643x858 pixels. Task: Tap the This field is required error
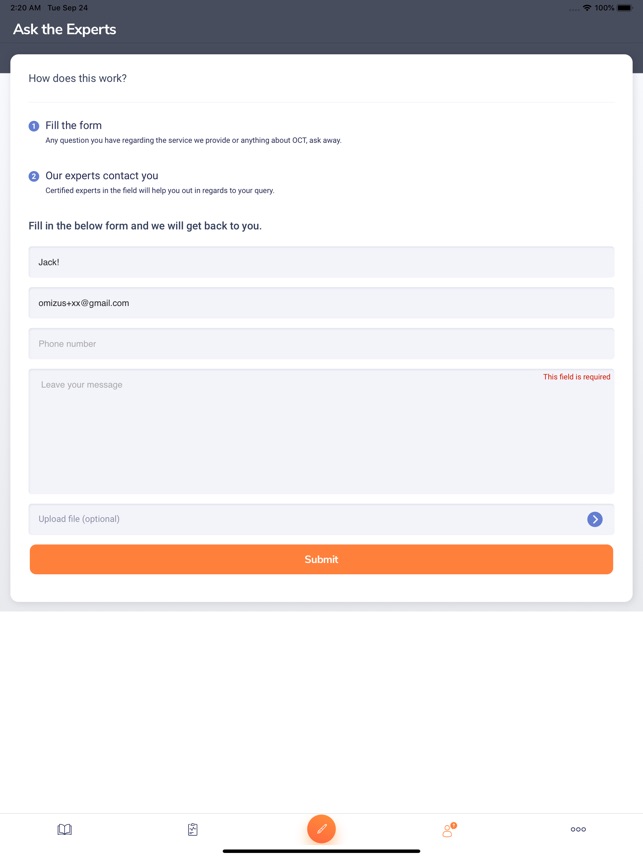pos(576,377)
